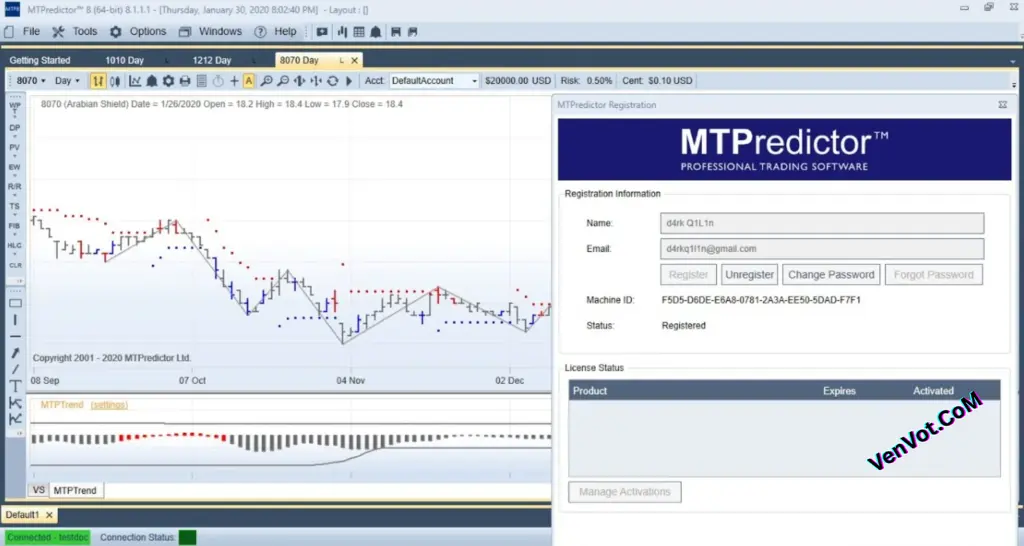The width and height of the screenshot is (1024, 546).
Task: Click the Unregister button
Action: pyautogui.click(x=750, y=275)
